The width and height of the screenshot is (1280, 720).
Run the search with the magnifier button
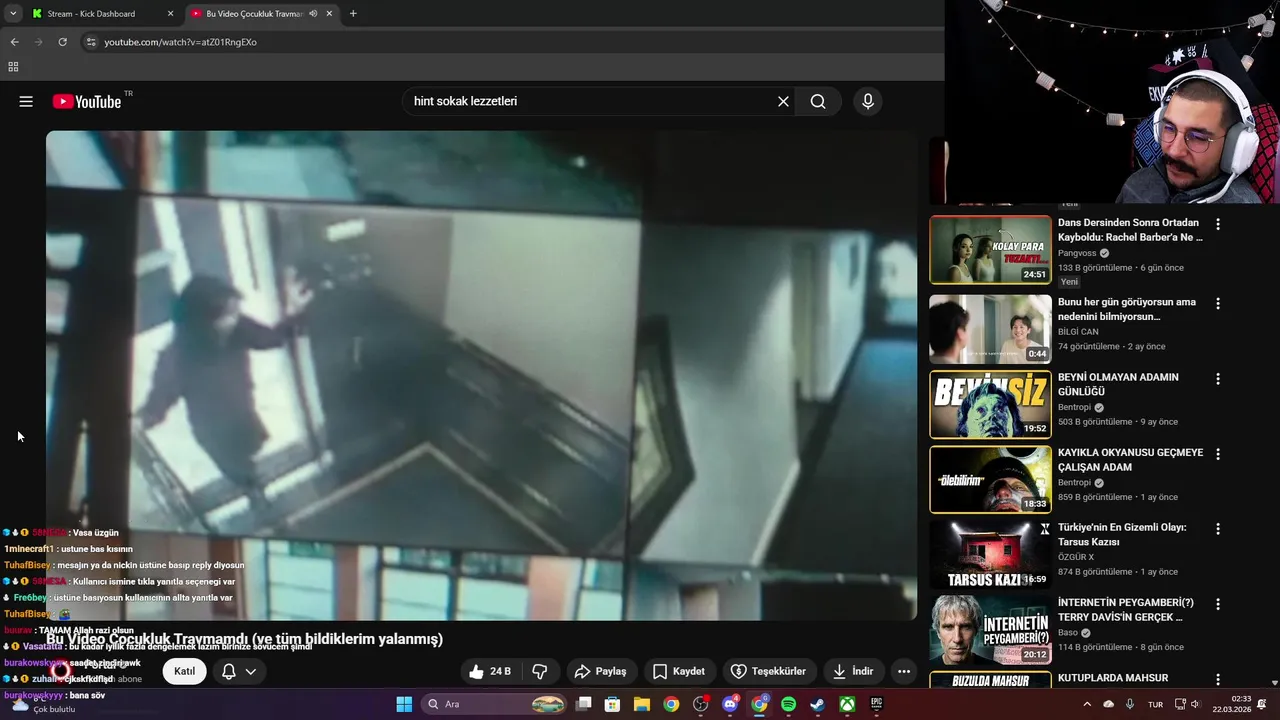click(818, 101)
